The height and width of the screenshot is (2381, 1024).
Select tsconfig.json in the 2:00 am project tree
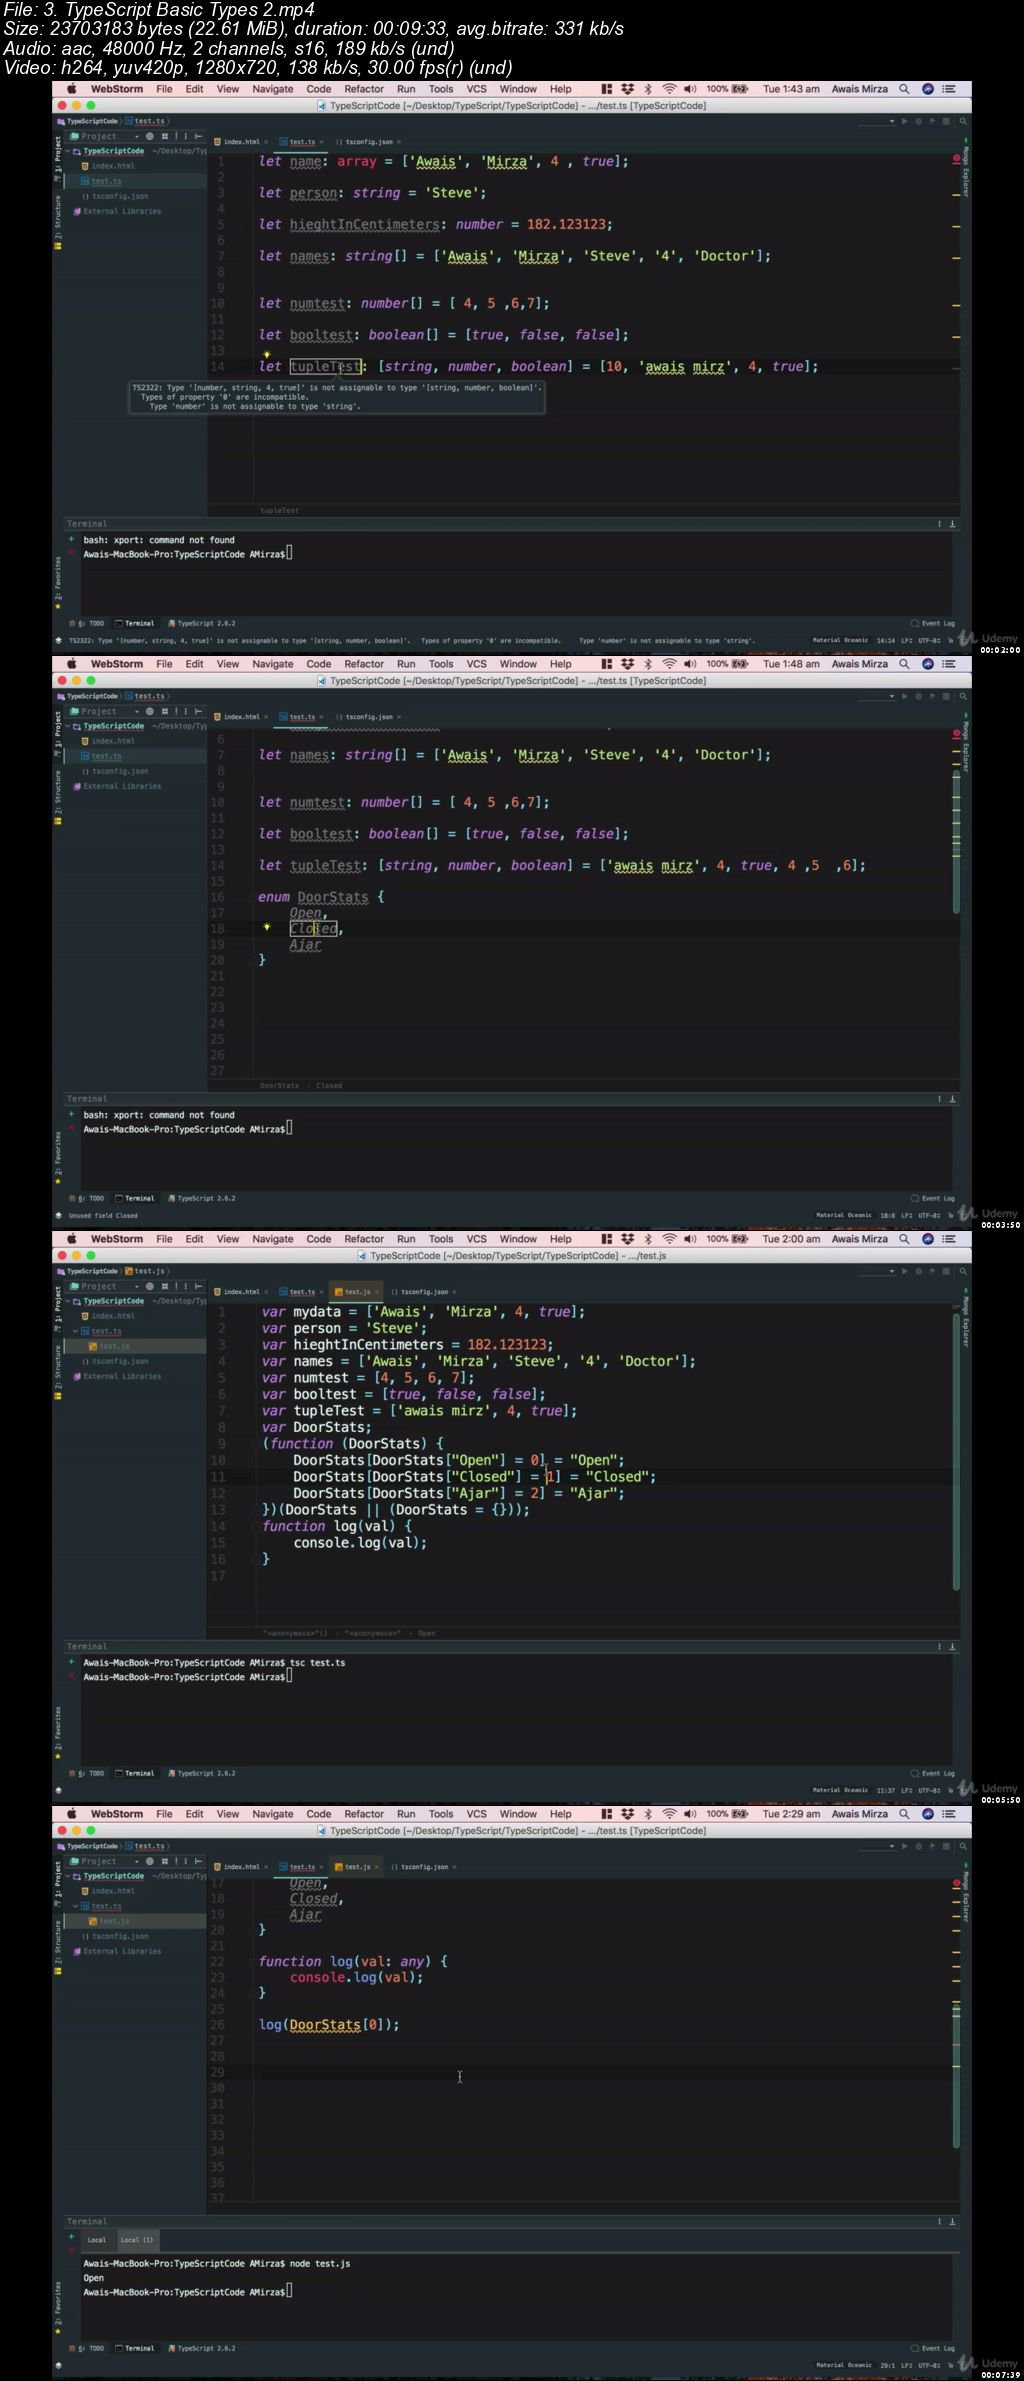[x=115, y=1361]
